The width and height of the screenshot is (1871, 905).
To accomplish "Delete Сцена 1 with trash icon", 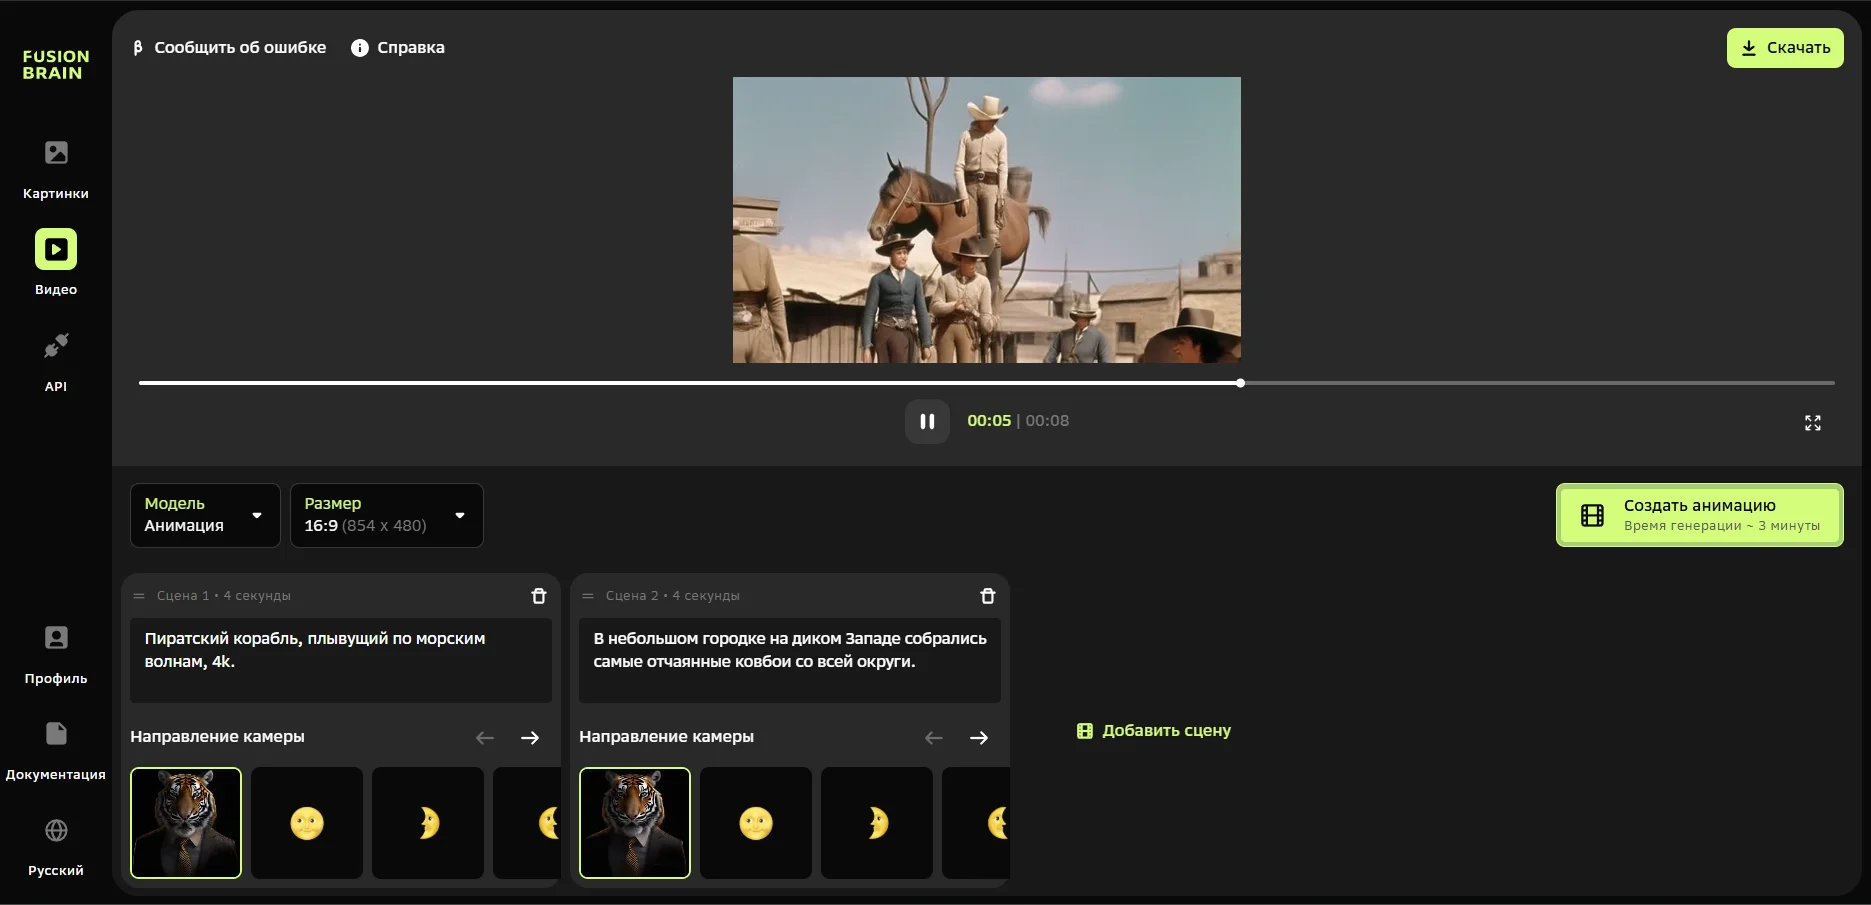I will coord(538,596).
